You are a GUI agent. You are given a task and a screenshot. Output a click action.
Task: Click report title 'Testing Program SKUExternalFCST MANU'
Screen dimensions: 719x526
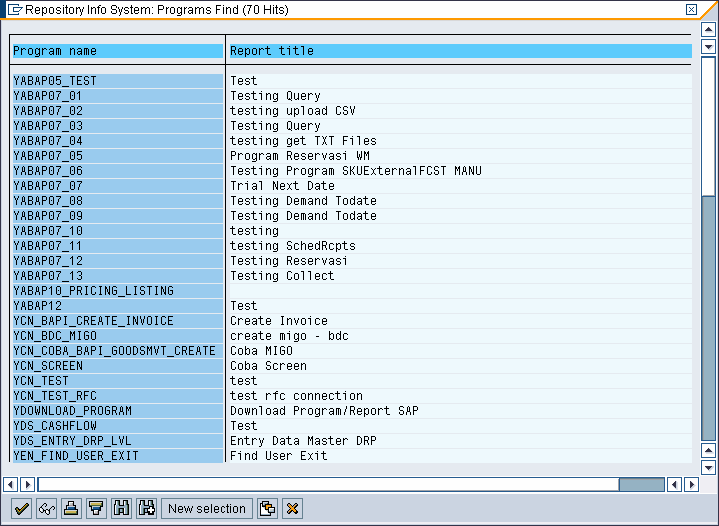pos(356,171)
